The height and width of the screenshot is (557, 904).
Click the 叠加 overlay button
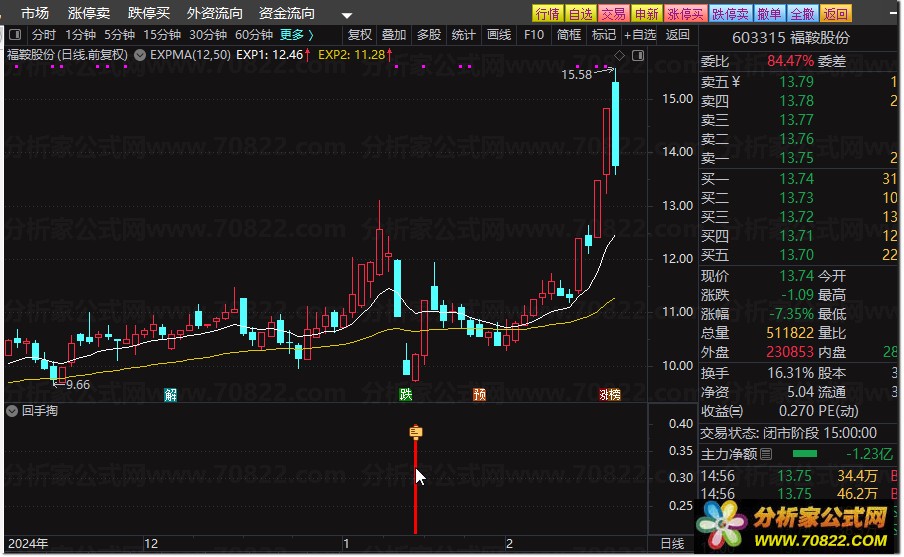pos(394,35)
